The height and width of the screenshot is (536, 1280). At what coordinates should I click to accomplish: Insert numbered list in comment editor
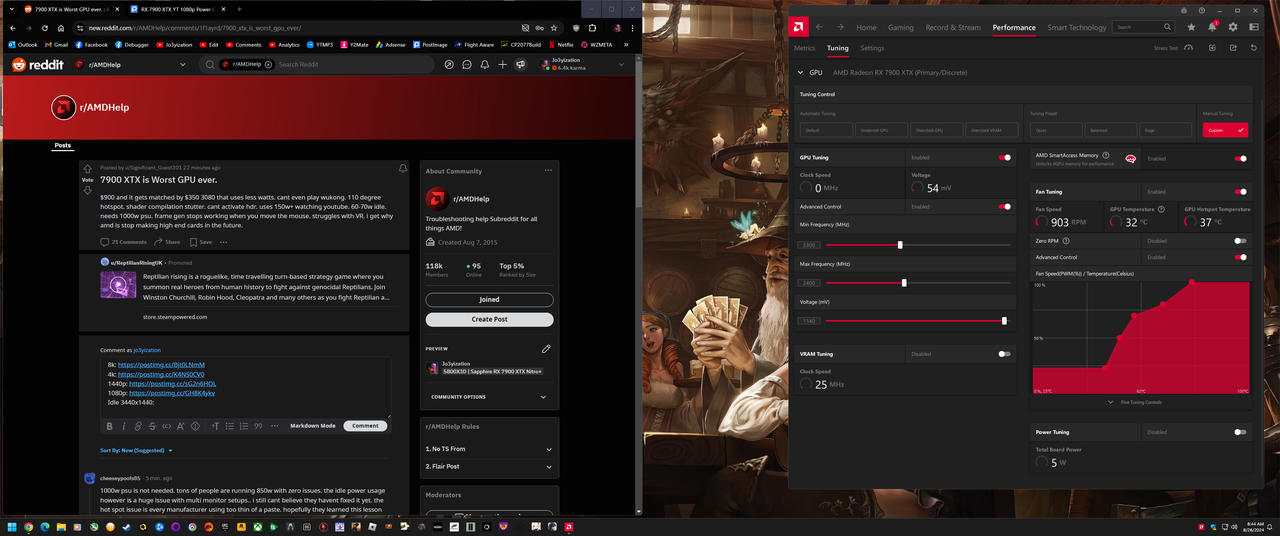(244, 426)
